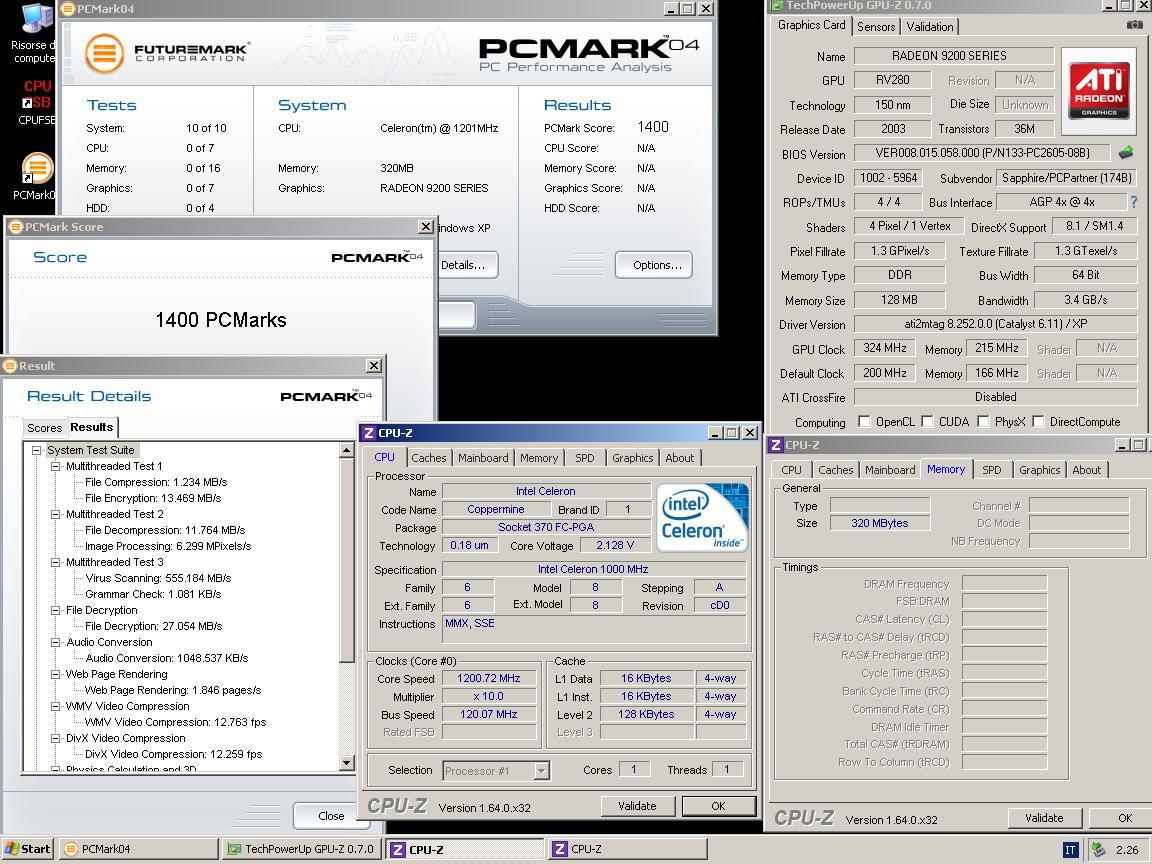Collapse the Multithreaded Test 3 node

pyautogui.click(x=55, y=562)
